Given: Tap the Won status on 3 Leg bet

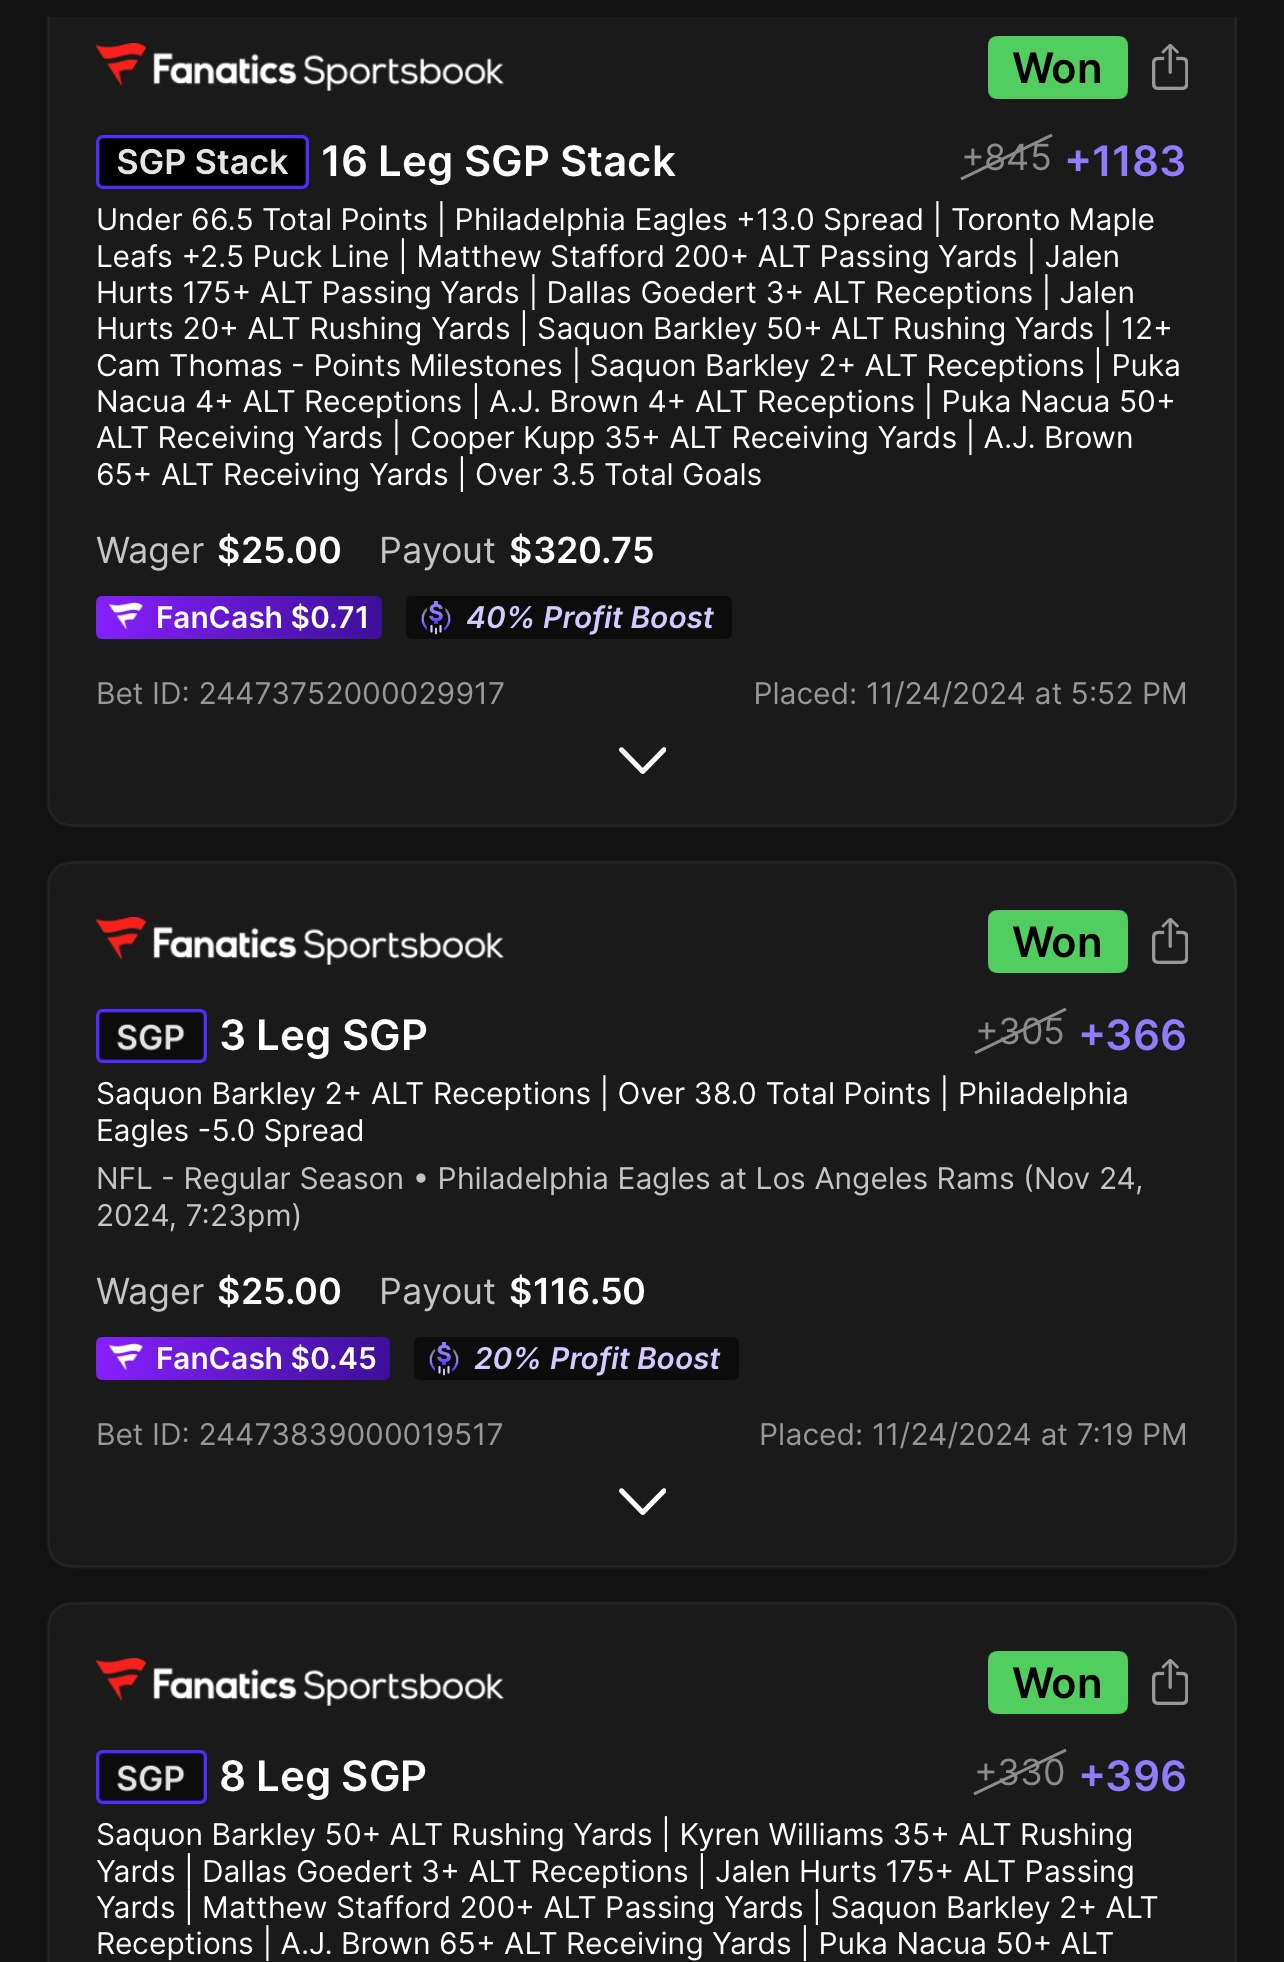Looking at the screenshot, I should pos(1057,942).
